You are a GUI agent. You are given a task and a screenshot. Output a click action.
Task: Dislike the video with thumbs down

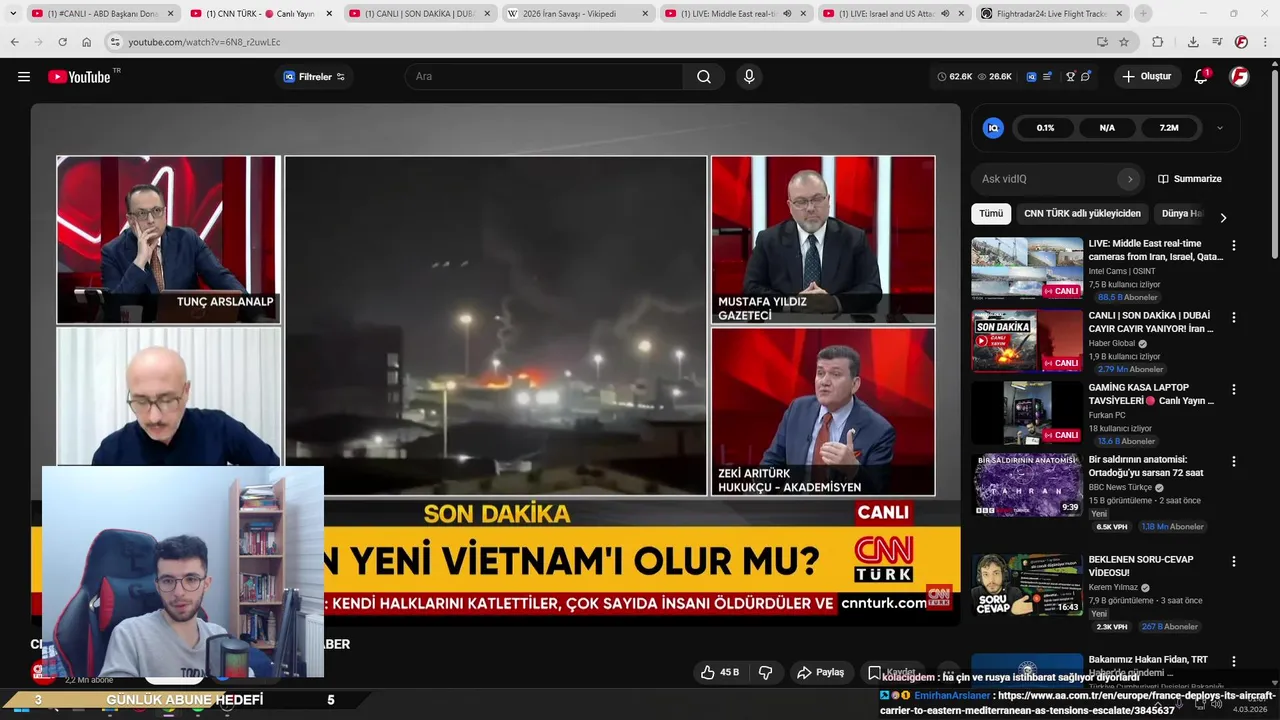[765, 672]
